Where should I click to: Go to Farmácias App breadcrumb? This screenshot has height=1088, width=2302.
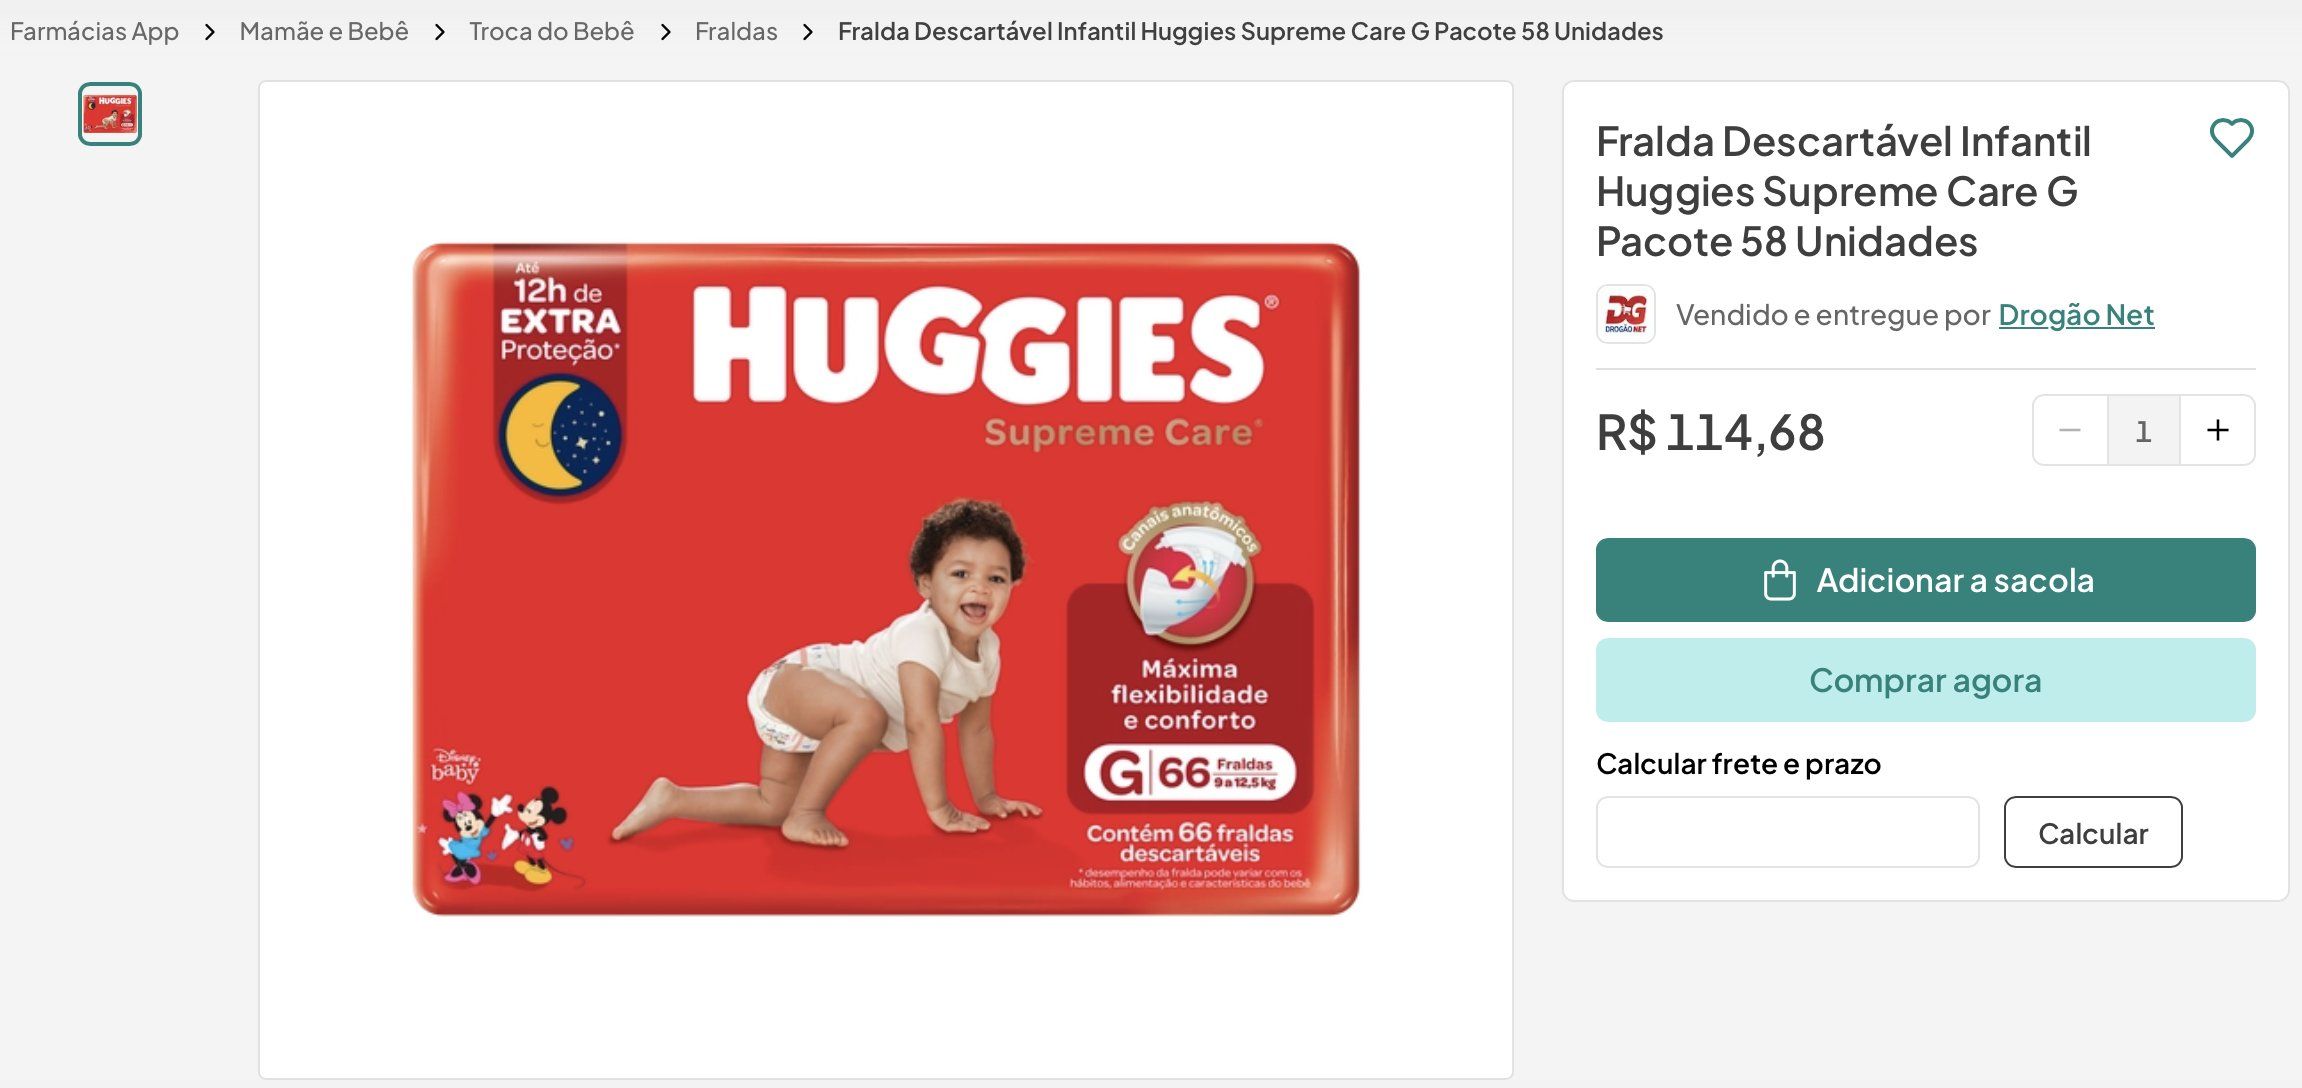(x=94, y=31)
